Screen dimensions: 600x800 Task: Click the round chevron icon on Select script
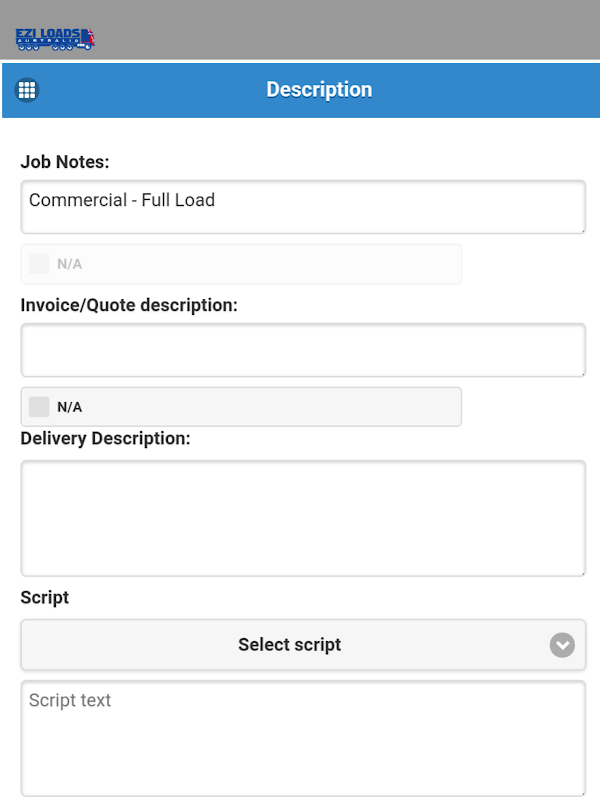click(x=562, y=645)
